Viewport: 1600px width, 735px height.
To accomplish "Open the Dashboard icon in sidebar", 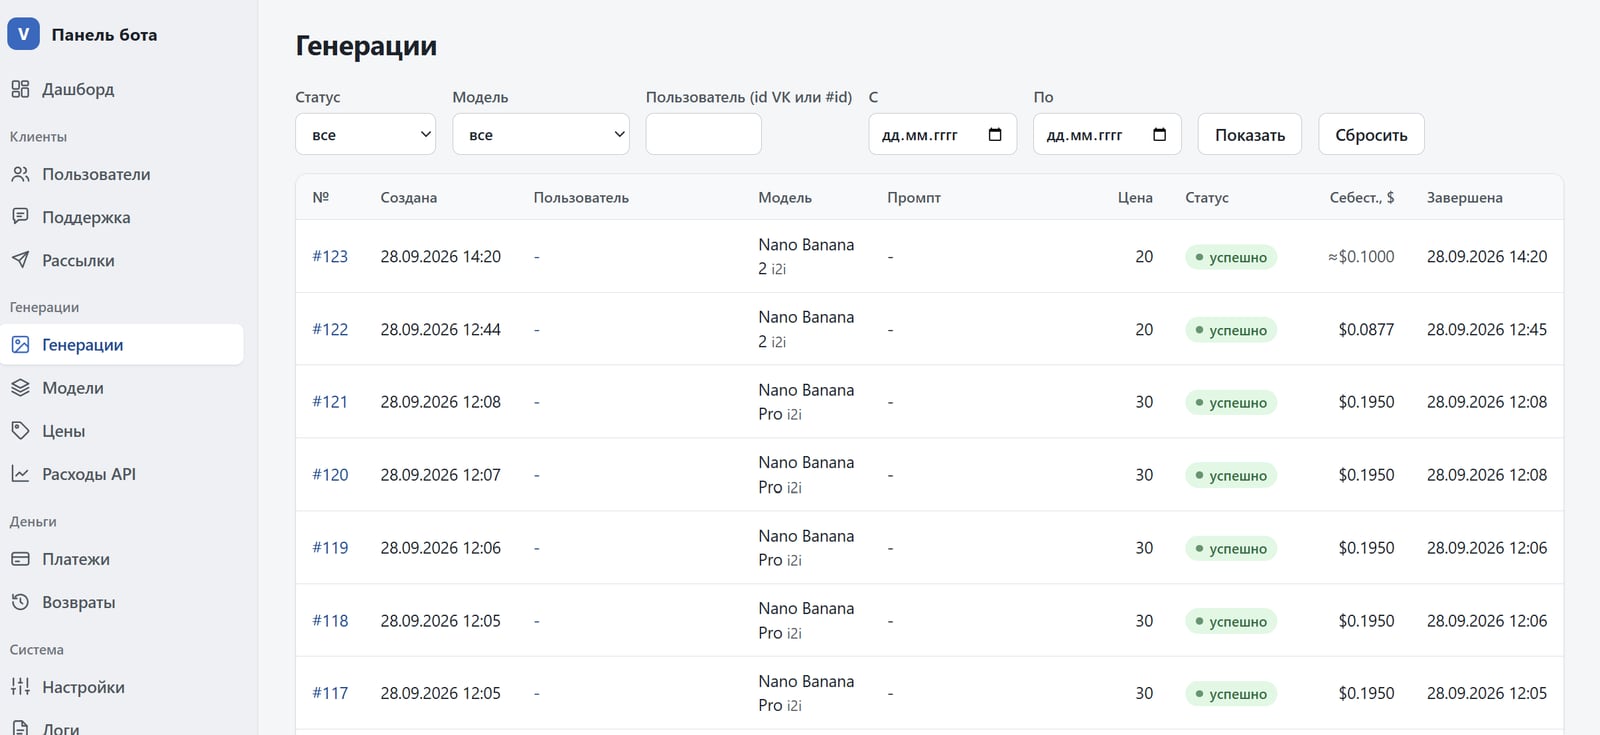I will (20, 89).
